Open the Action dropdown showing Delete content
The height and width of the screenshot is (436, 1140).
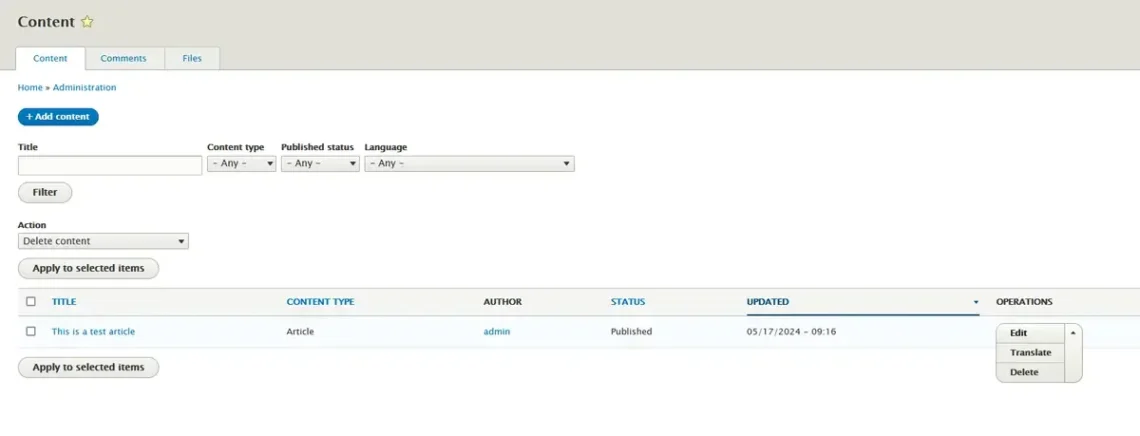pos(103,241)
